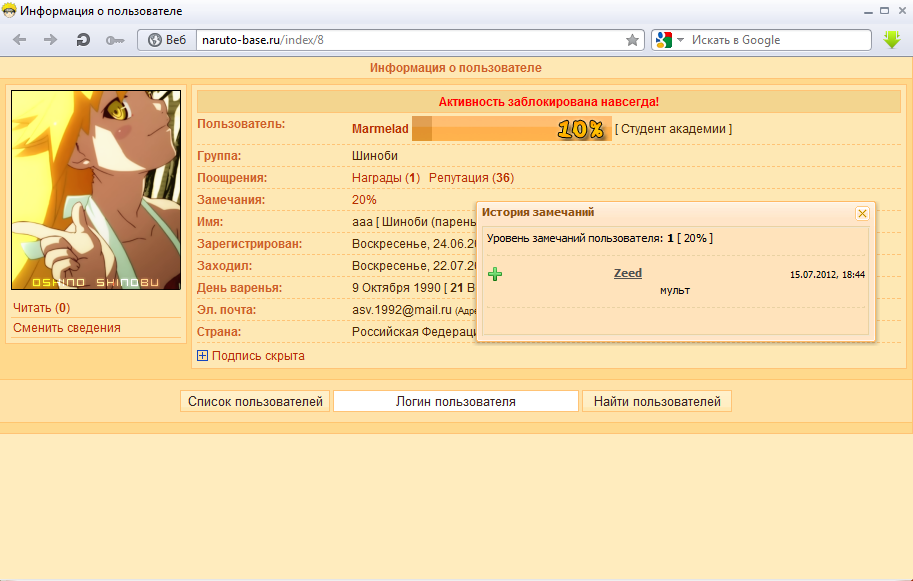
Task: Click the Веб site badge globe
Action: click(x=167, y=40)
